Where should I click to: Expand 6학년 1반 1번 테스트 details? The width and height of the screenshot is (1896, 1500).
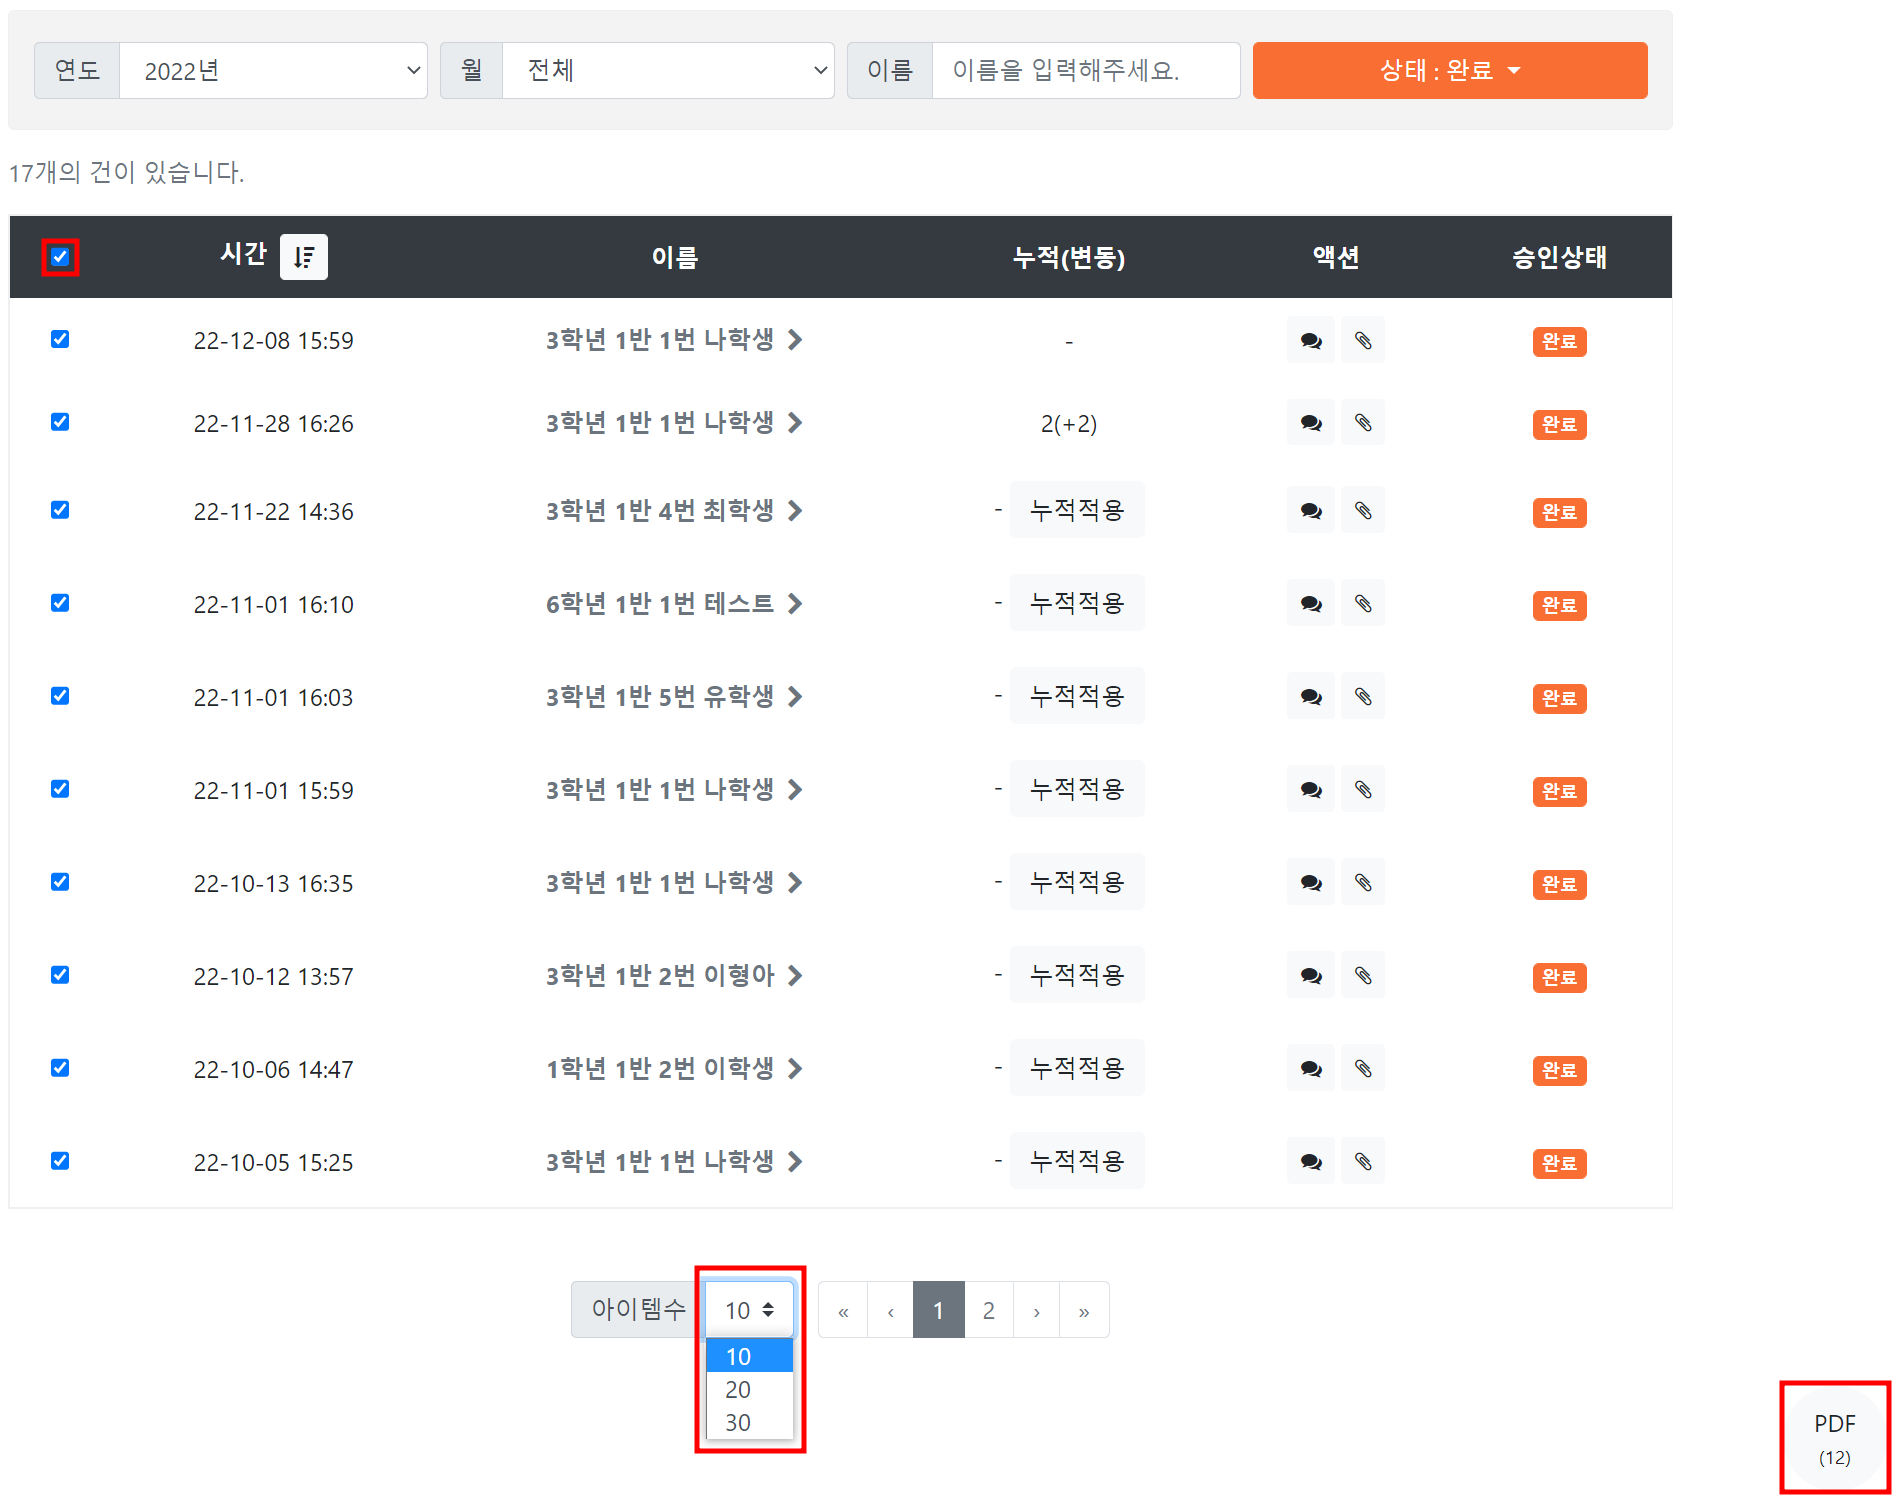(675, 604)
